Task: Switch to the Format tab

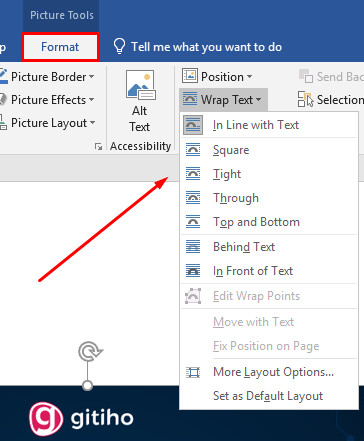Action: pos(60,47)
